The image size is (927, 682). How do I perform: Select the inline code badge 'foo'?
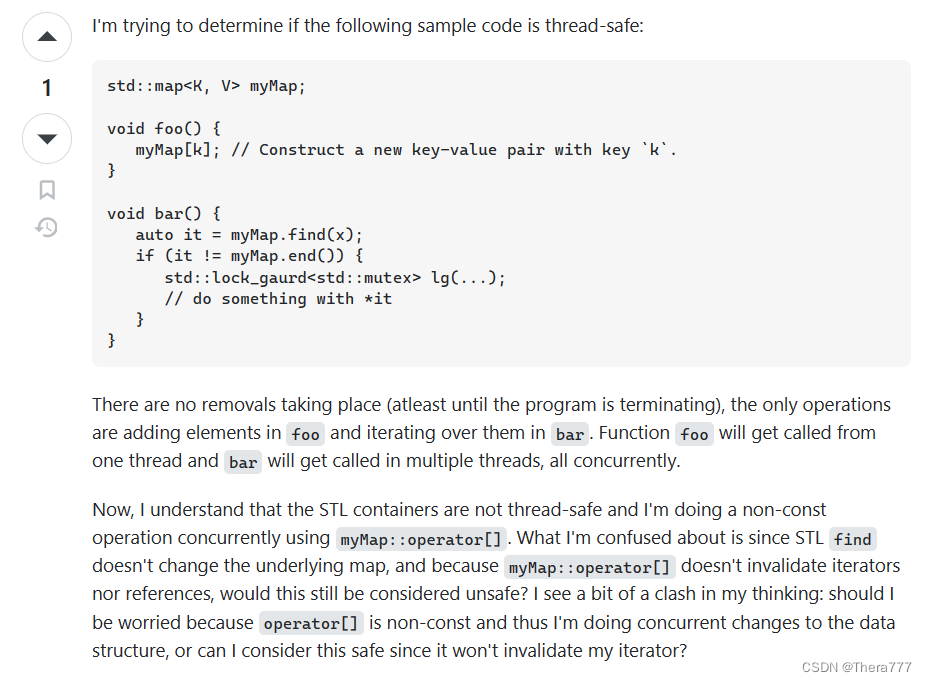[x=305, y=433]
